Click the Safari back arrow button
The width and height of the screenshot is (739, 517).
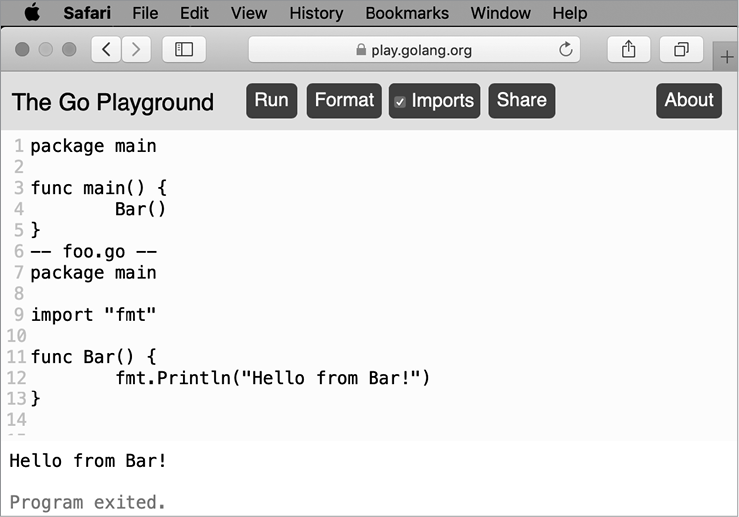click(106, 50)
